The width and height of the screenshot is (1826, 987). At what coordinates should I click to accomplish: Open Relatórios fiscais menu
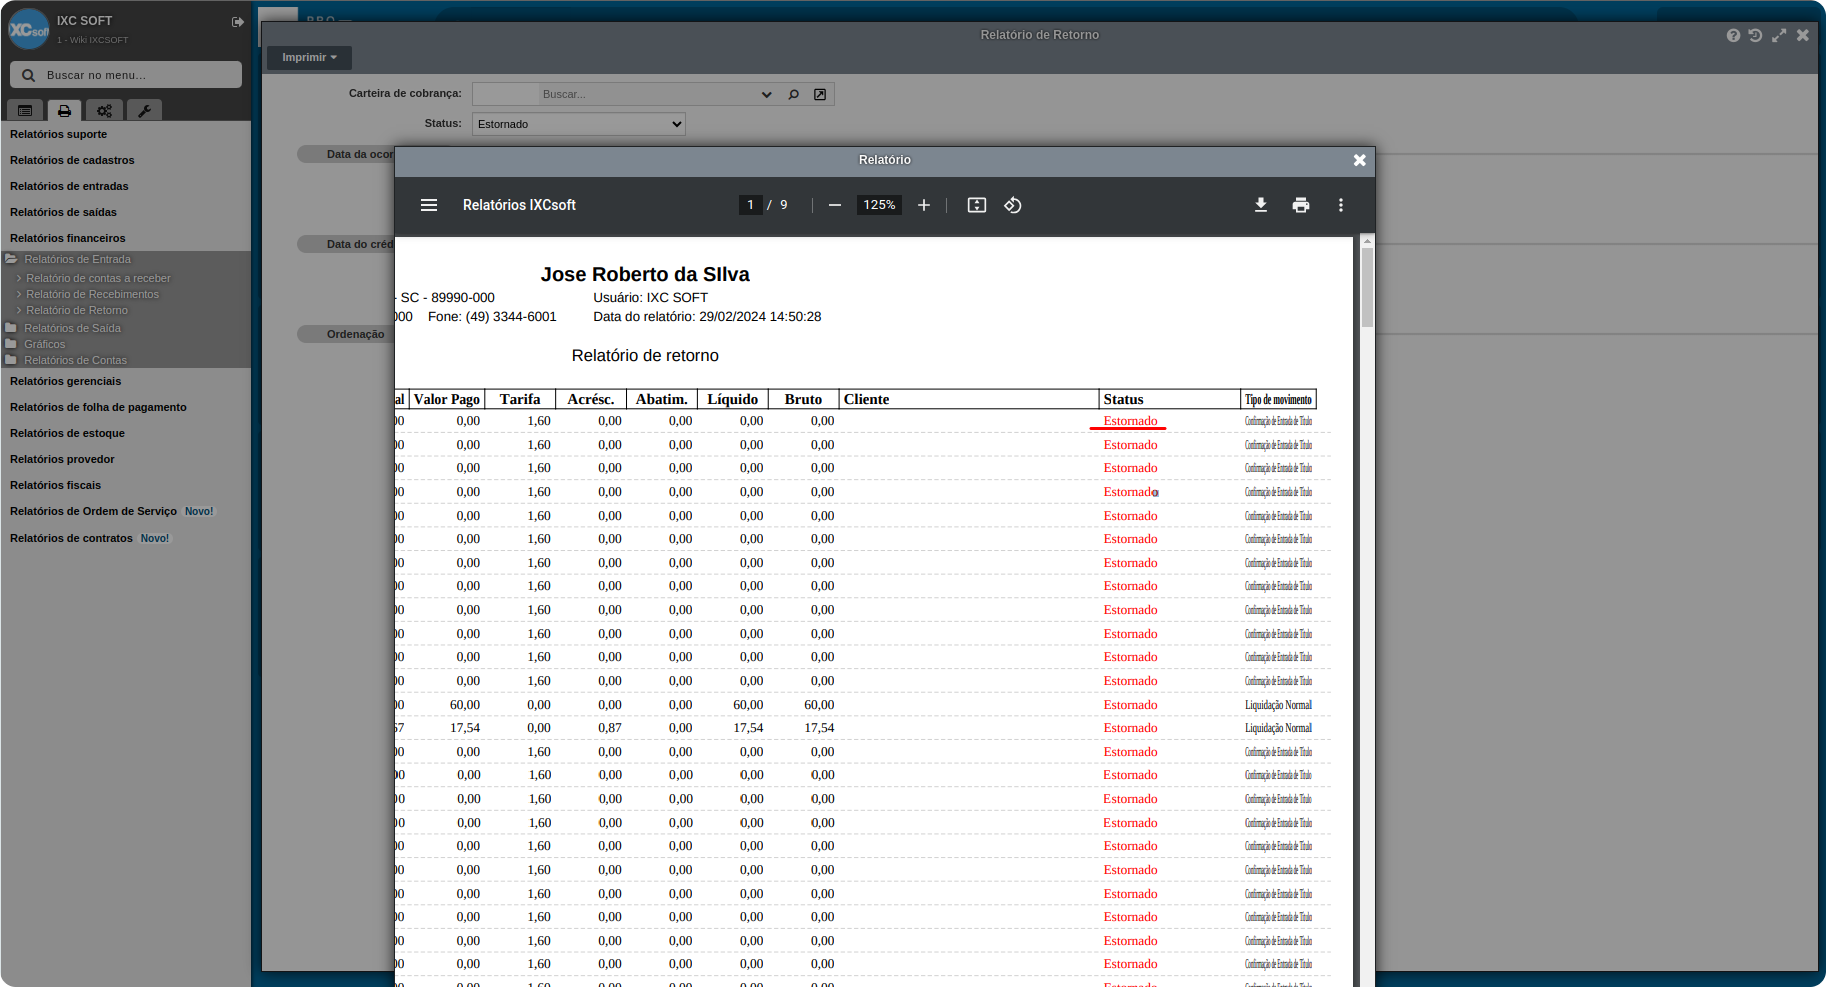tap(55, 485)
